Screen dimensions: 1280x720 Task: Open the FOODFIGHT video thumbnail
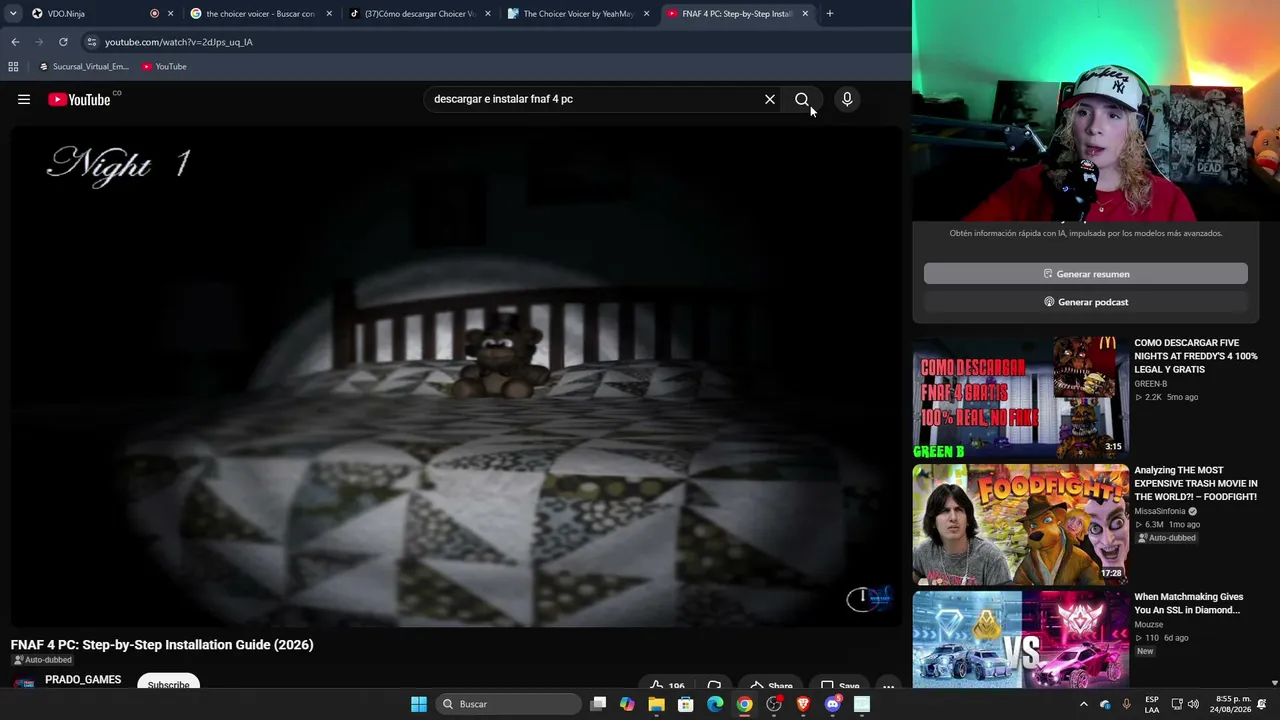pyautogui.click(x=1020, y=524)
